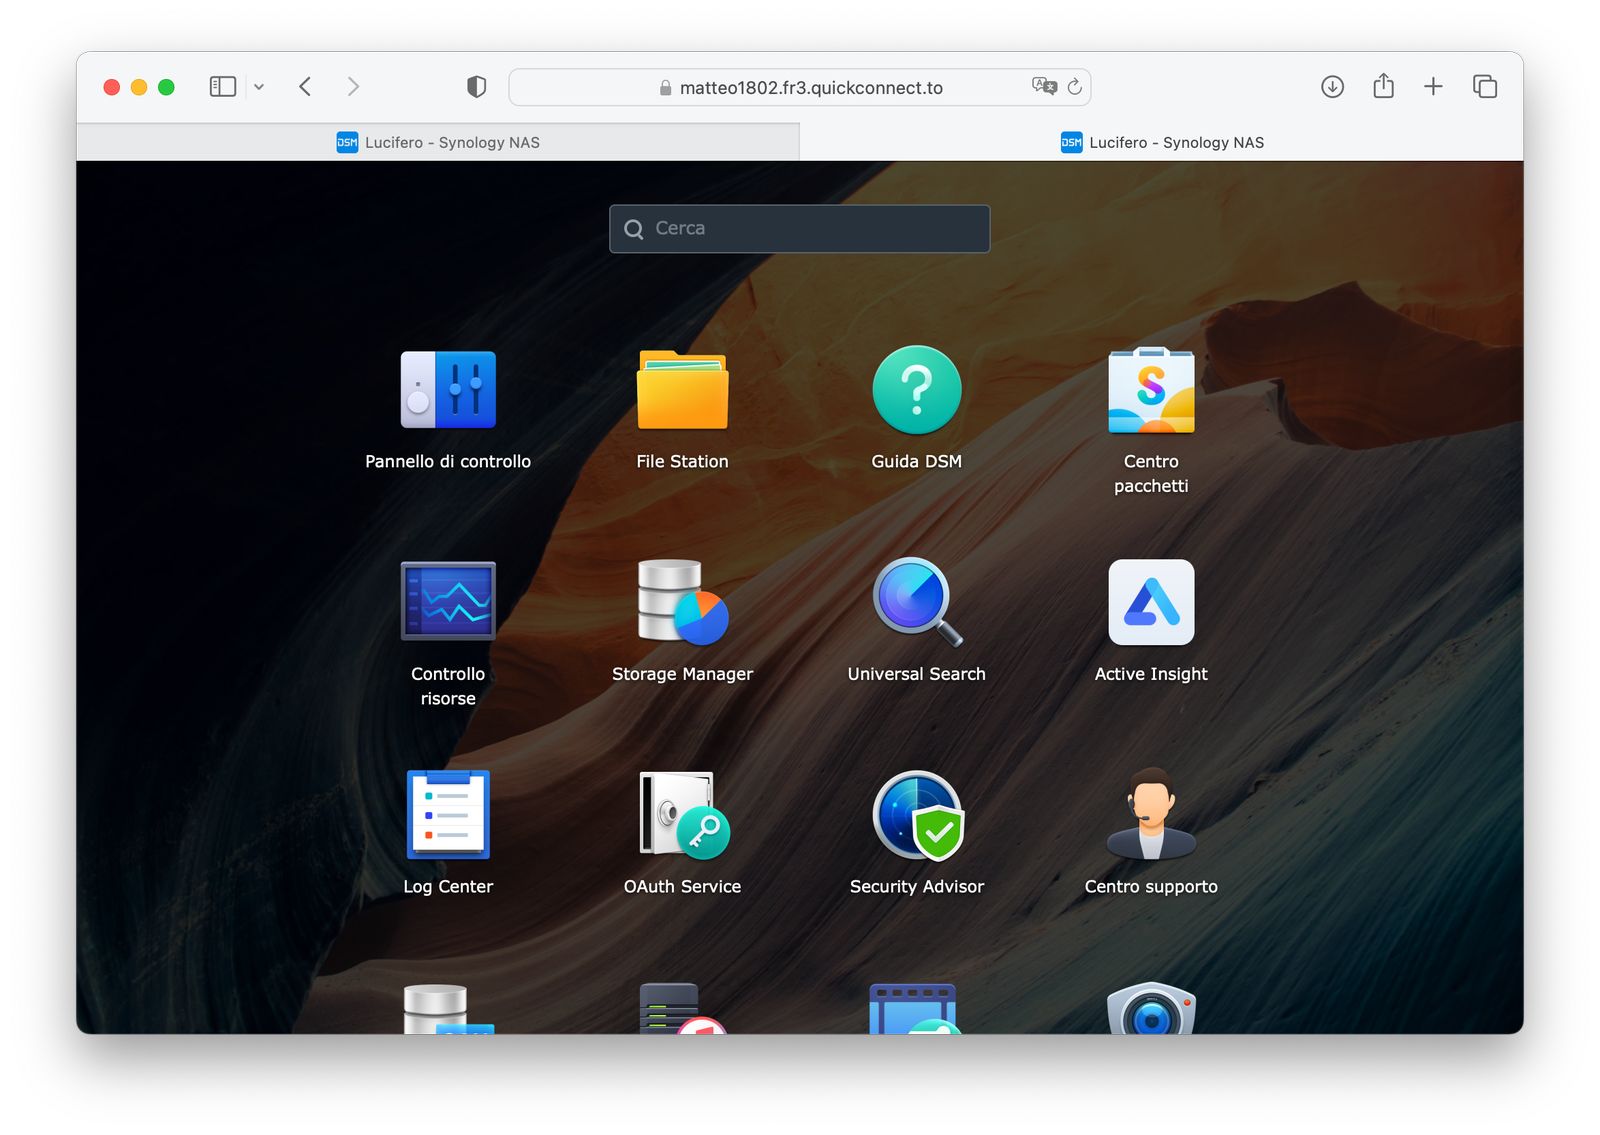Switch to the inactive grey Lucifero - Synology NAS tab

click(x=438, y=142)
